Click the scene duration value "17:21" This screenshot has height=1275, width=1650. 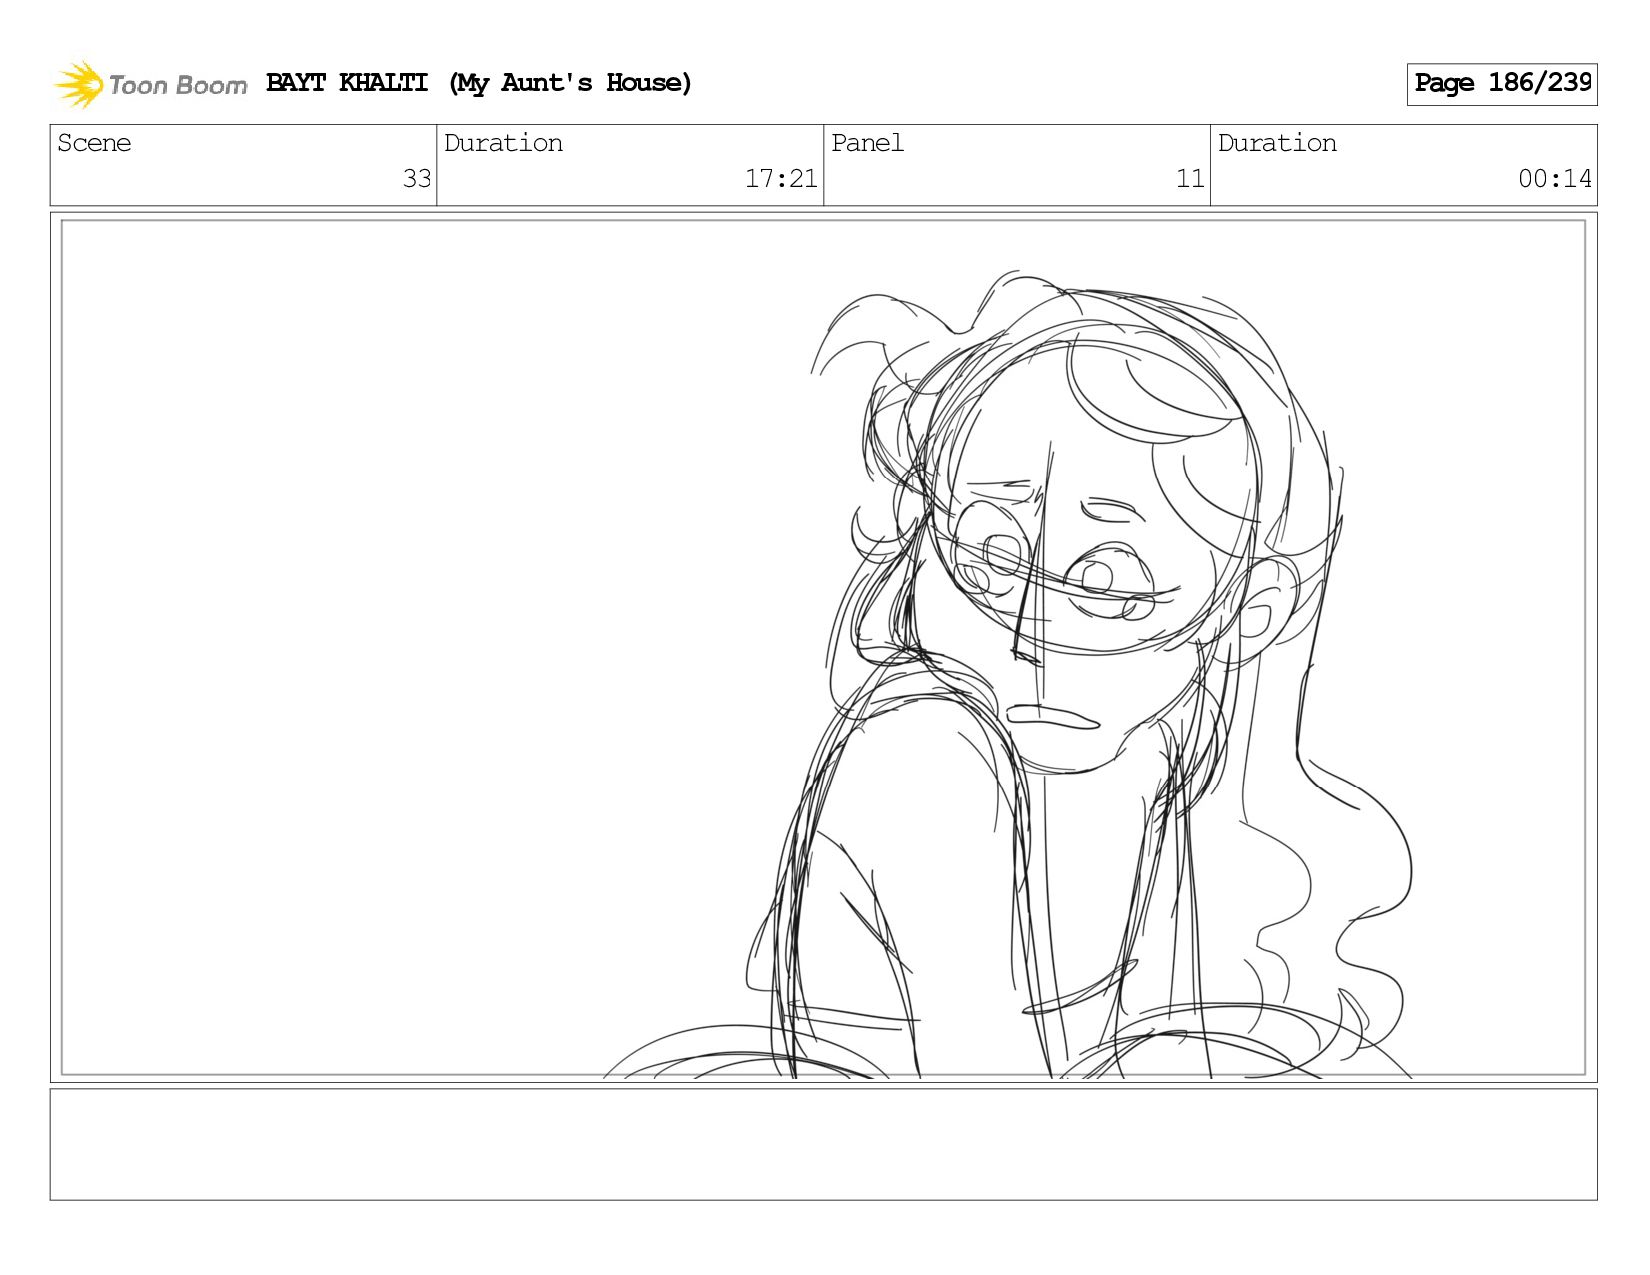point(781,179)
